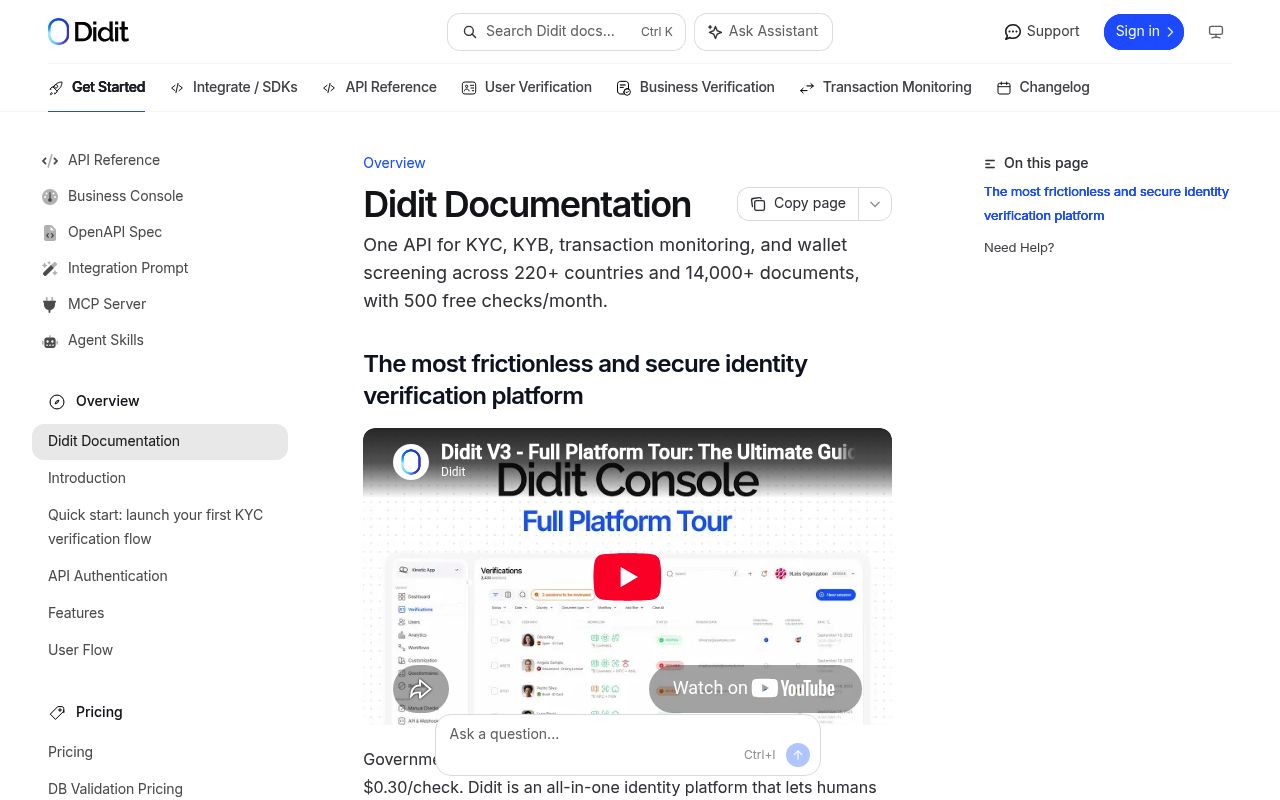Open the Get Started tab
The width and height of the screenshot is (1280, 800).
(97, 88)
